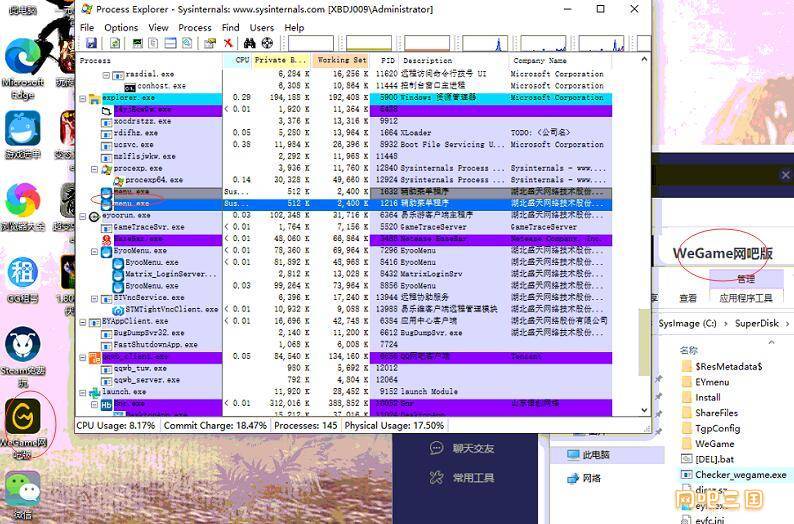Open the Options menu

tap(121, 27)
